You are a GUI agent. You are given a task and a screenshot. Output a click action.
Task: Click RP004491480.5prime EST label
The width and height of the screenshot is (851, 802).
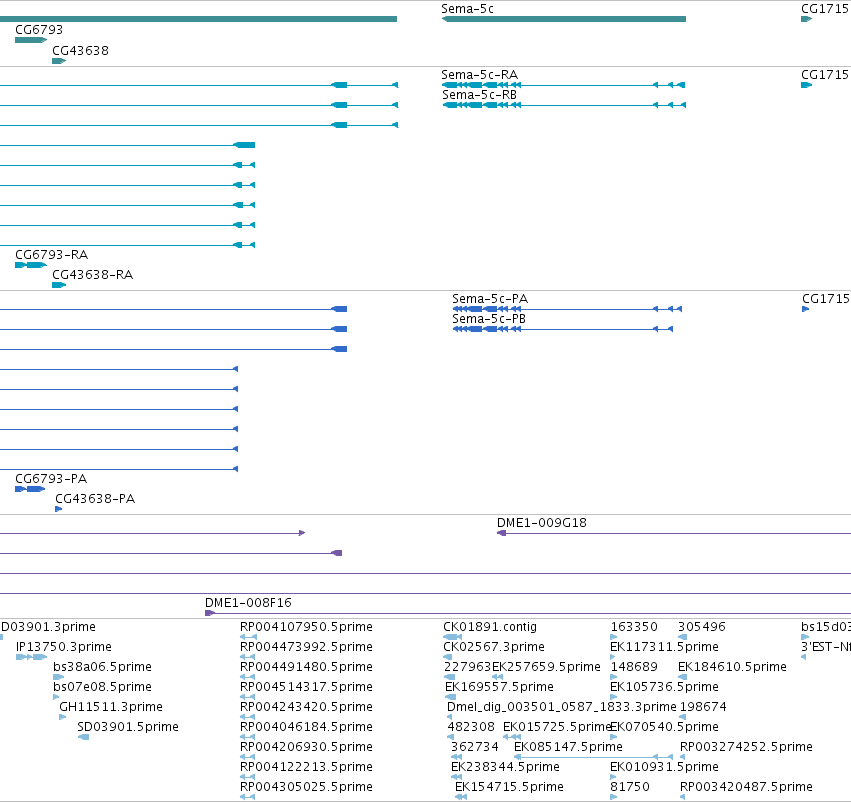(x=306, y=666)
